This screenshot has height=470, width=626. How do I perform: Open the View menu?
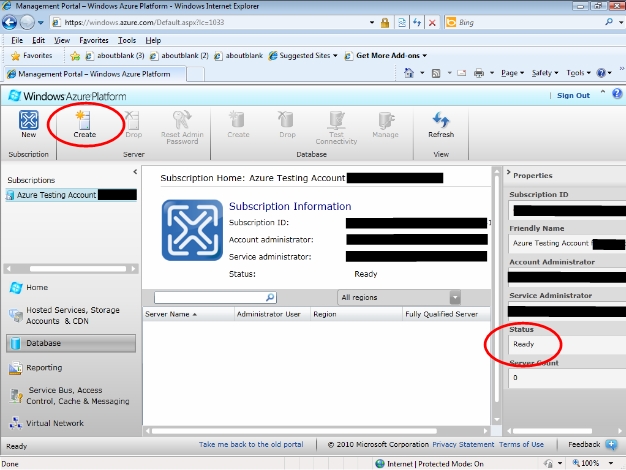62,40
